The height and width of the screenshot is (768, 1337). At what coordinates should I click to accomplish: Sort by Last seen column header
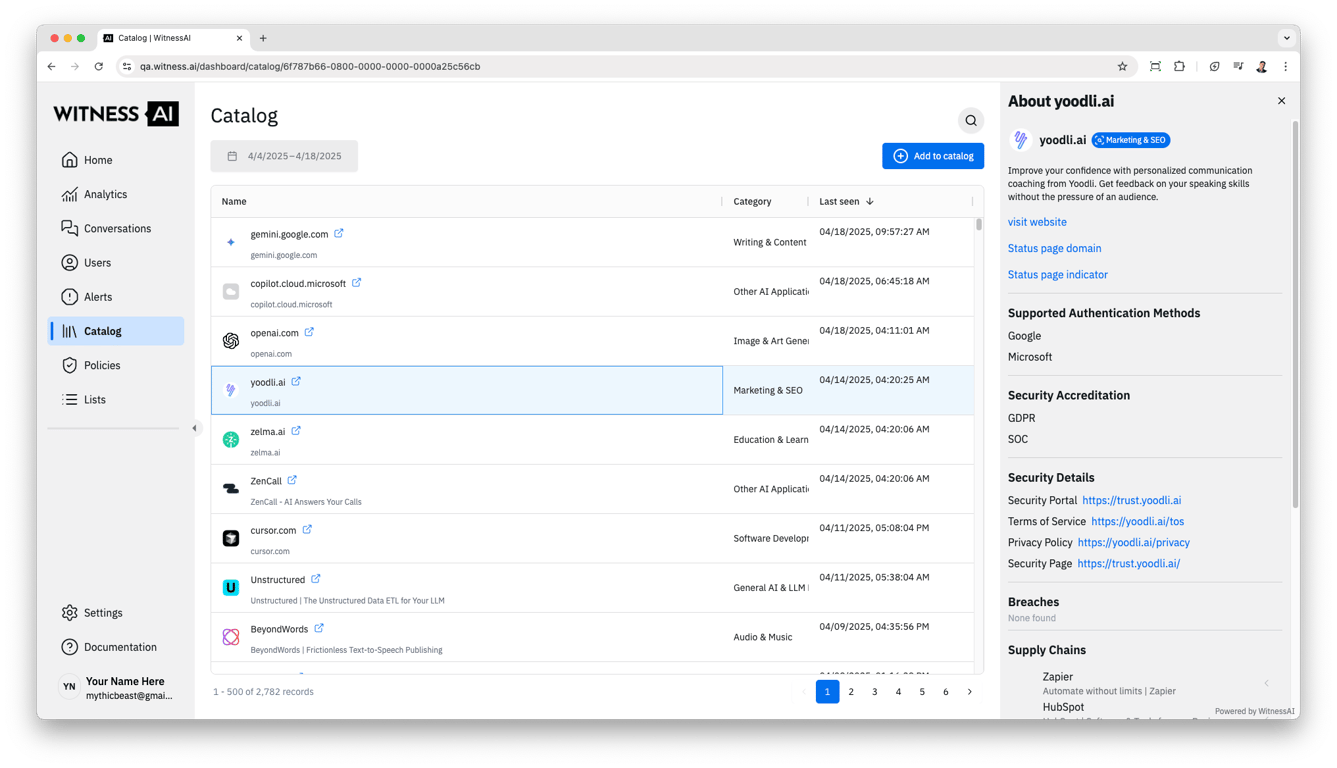pos(846,202)
